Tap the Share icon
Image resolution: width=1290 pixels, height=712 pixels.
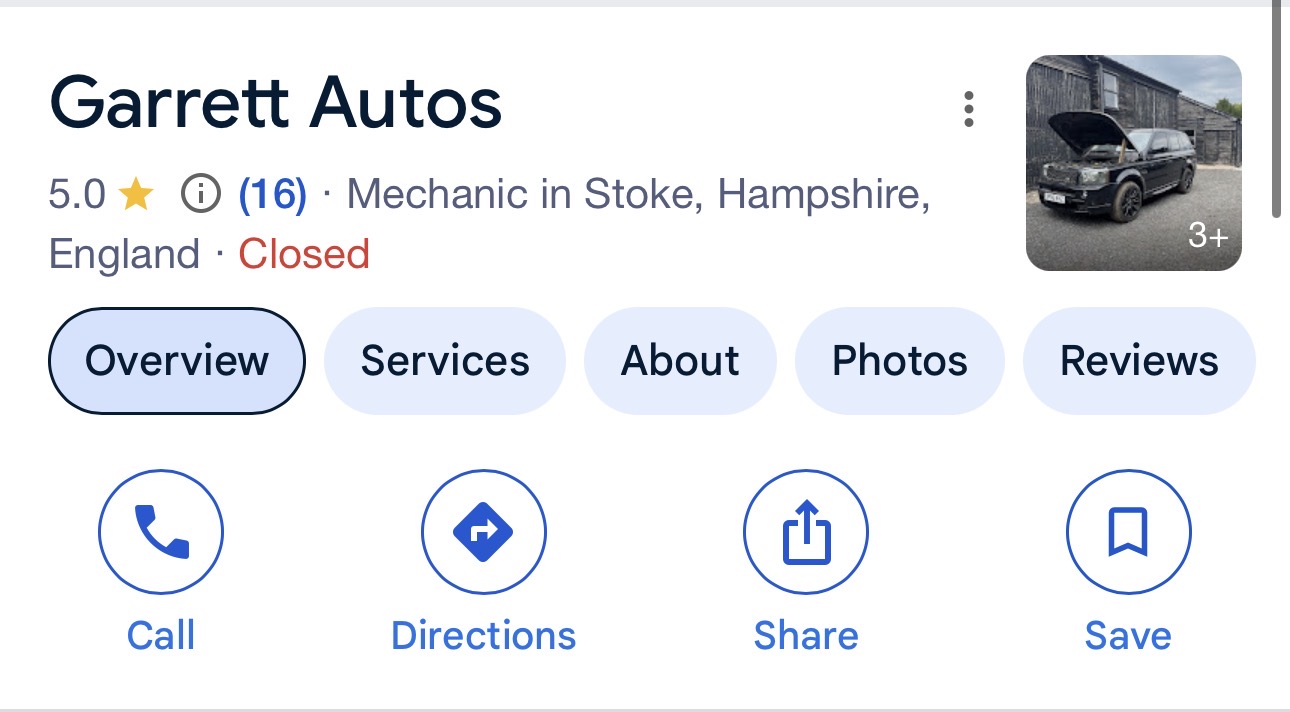[x=805, y=532]
